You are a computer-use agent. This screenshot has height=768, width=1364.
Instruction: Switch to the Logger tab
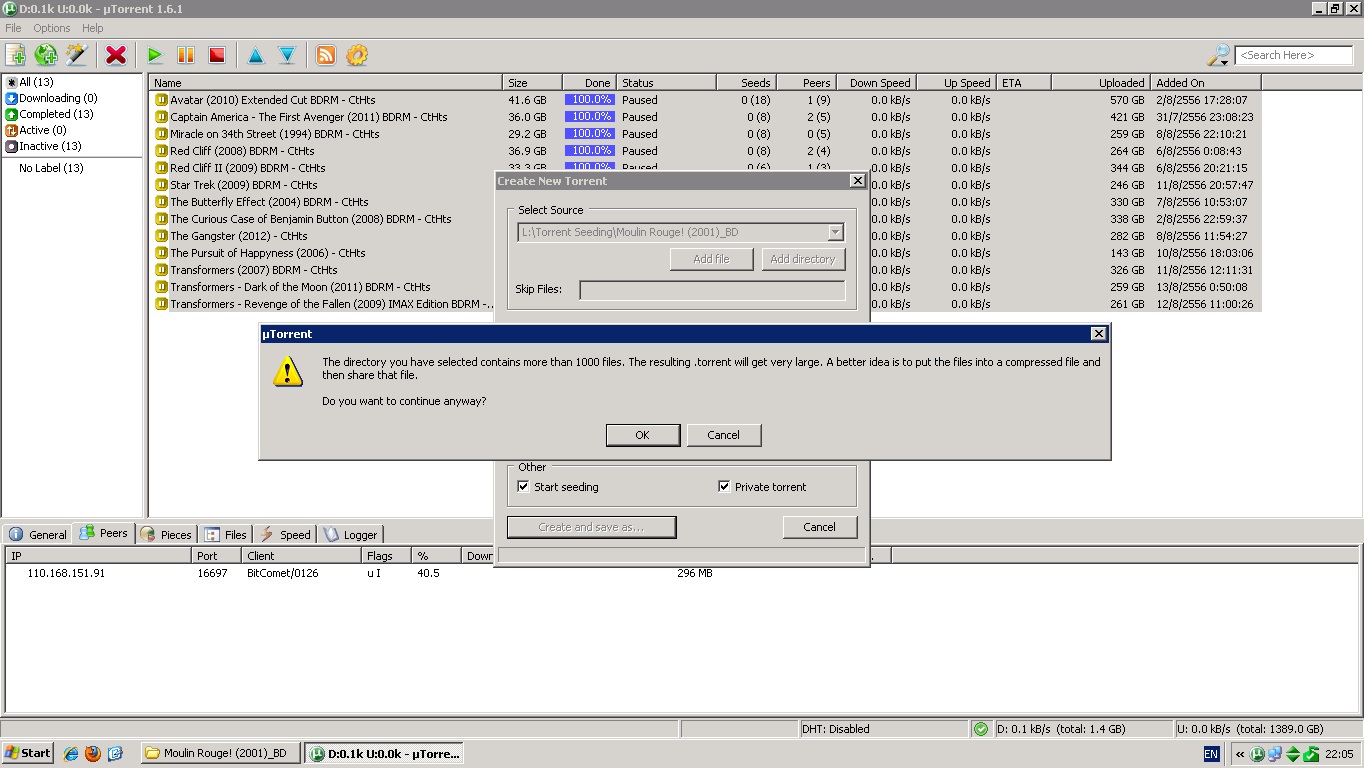[350, 535]
